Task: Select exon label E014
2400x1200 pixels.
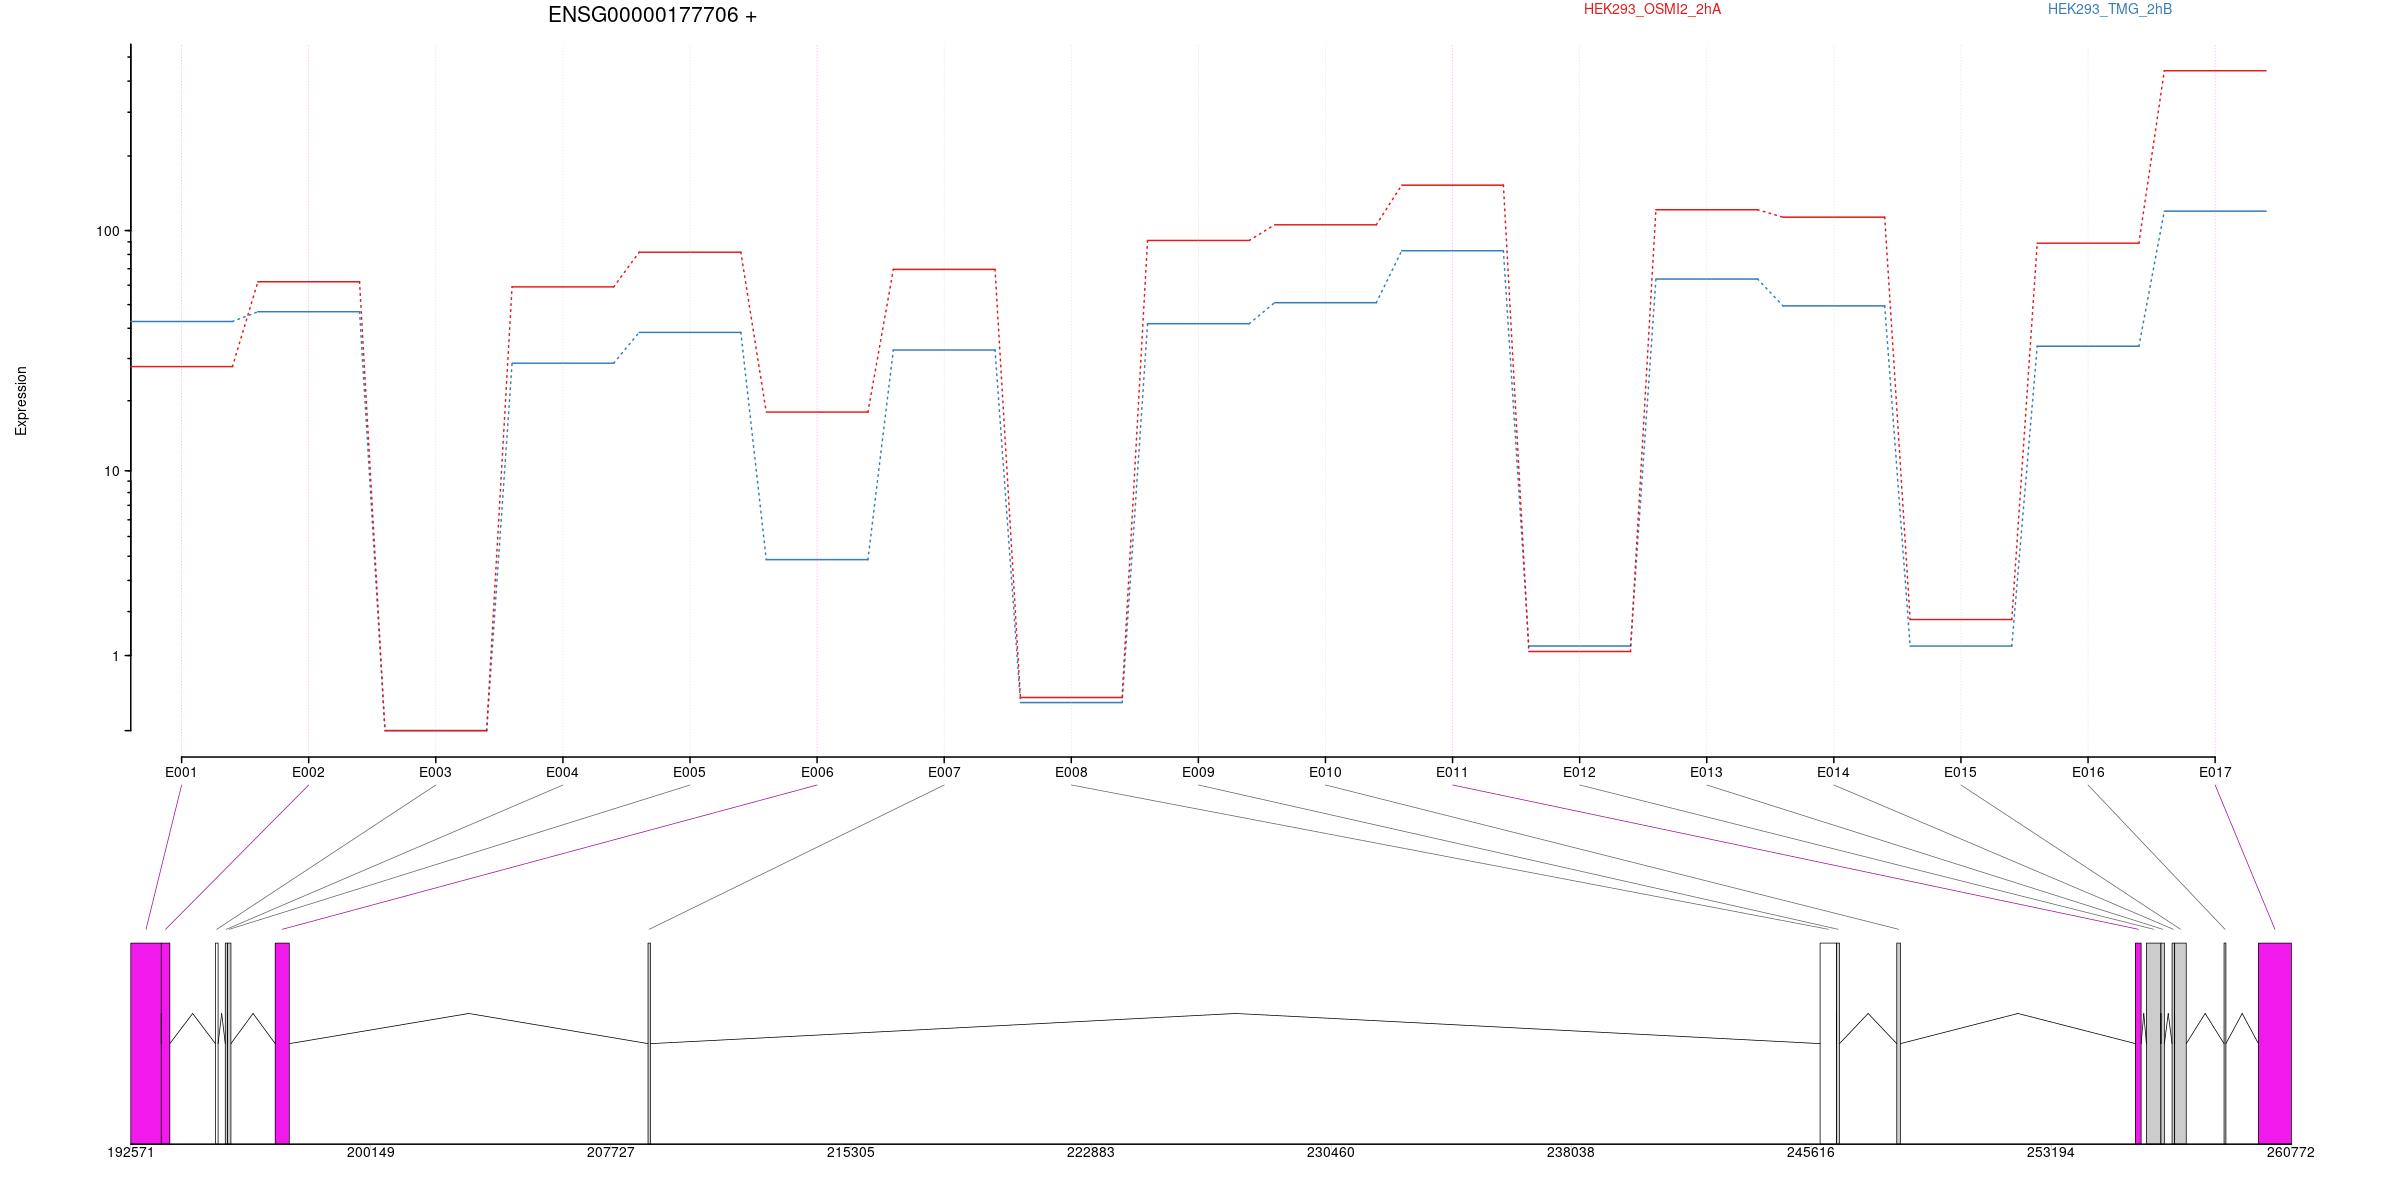Action: coord(1833,772)
